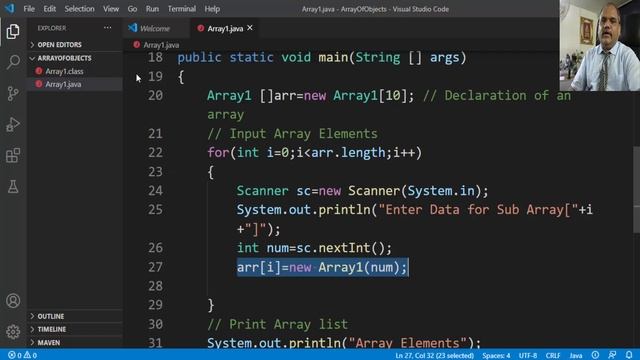Click the Java language mode indicator

pyautogui.click(x=576, y=355)
